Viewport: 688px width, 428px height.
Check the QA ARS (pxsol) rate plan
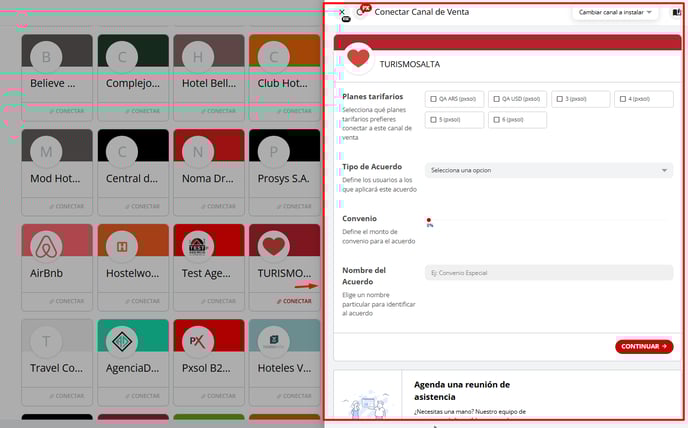coord(434,99)
